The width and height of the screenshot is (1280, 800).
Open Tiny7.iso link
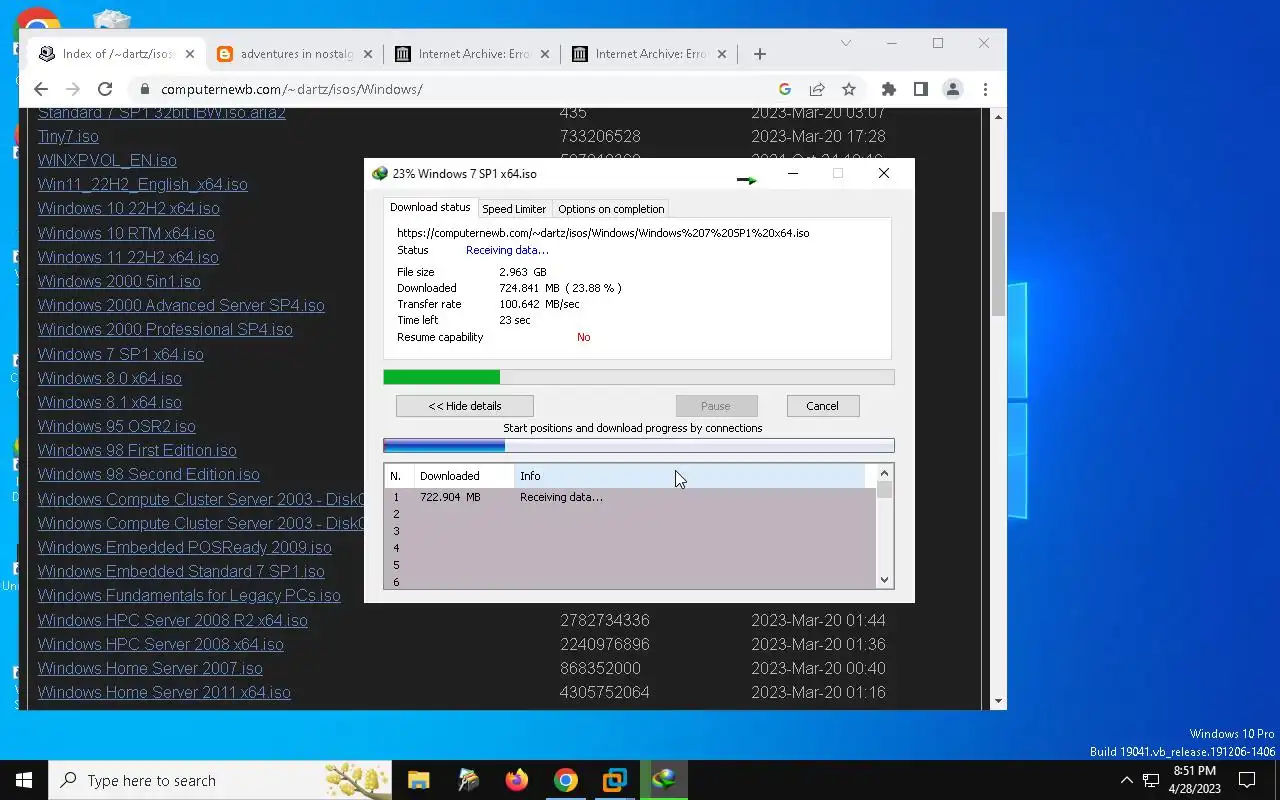coord(68,136)
